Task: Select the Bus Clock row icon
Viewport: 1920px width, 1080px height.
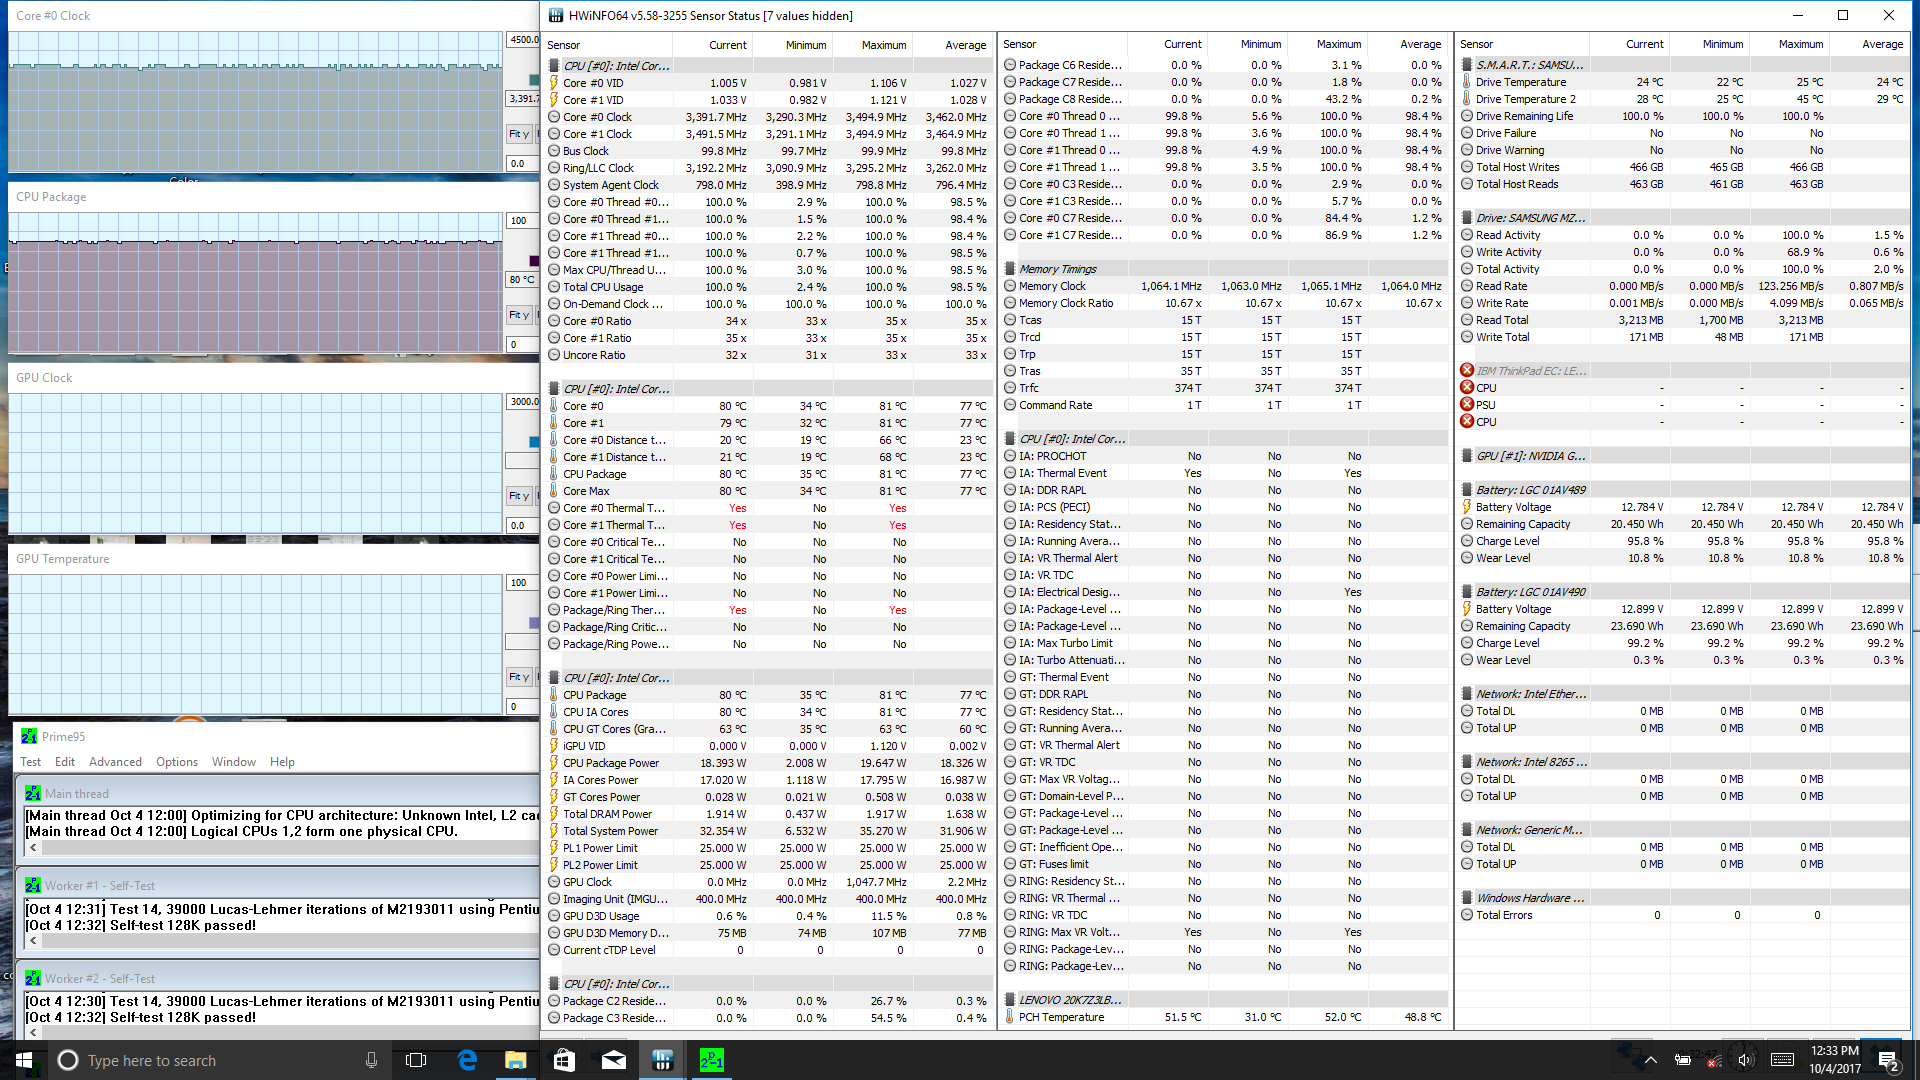Action: [x=553, y=151]
